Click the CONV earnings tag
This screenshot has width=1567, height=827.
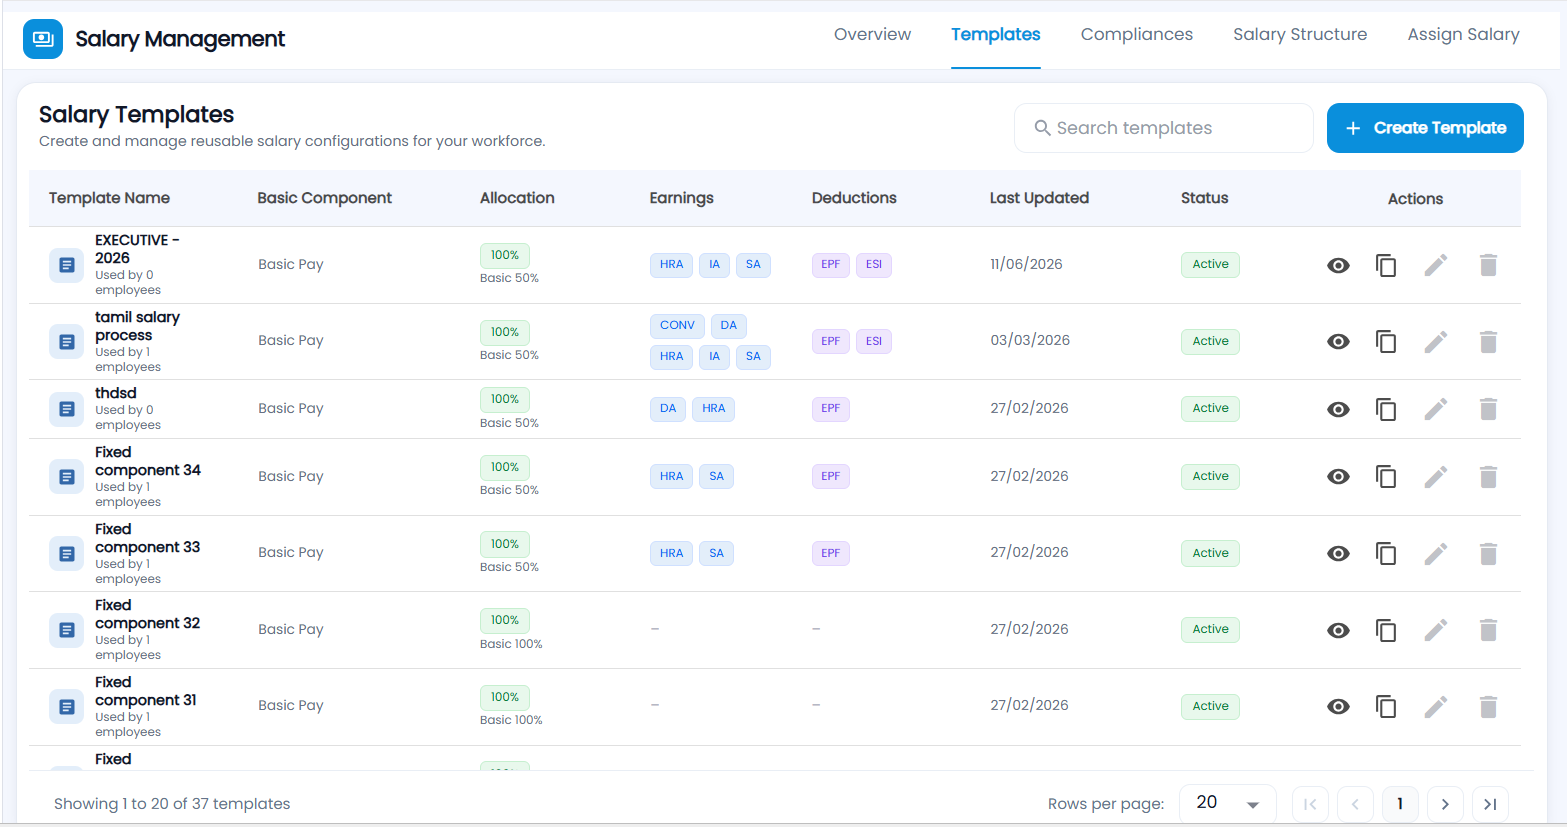click(x=677, y=326)
